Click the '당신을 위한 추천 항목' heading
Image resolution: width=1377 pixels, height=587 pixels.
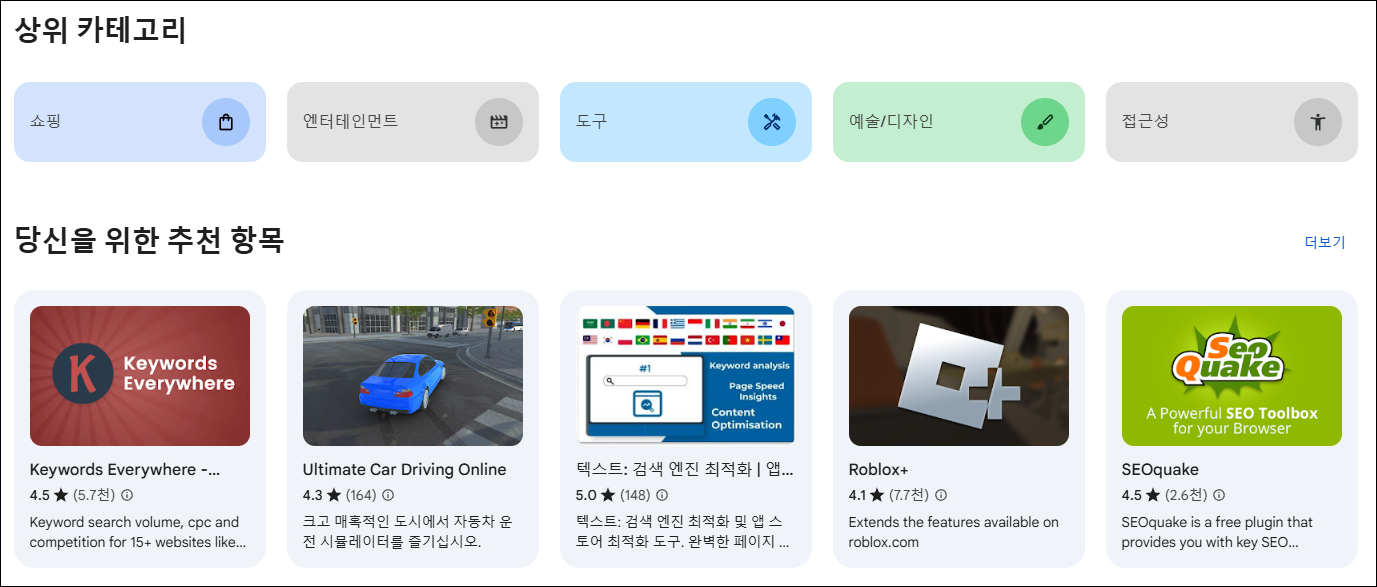150,240
